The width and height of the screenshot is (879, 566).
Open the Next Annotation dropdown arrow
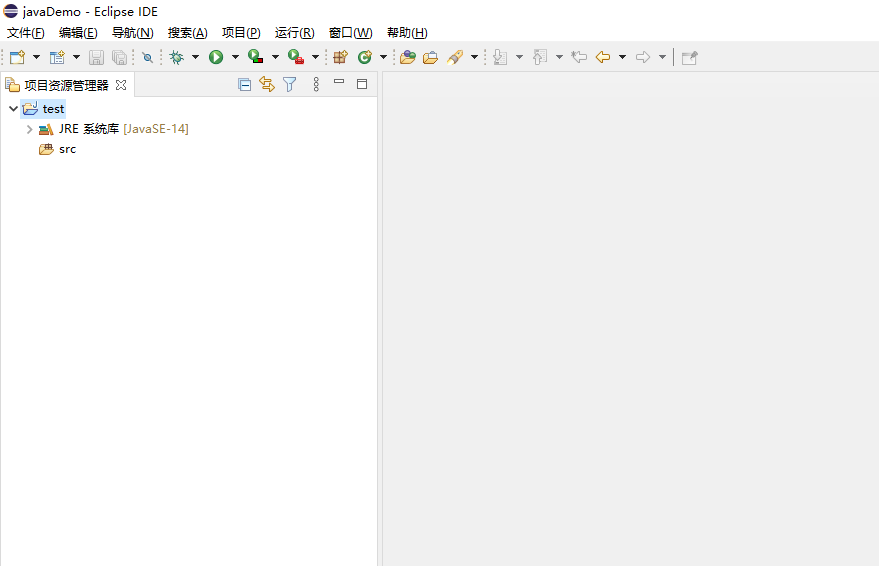coord(519,57)
